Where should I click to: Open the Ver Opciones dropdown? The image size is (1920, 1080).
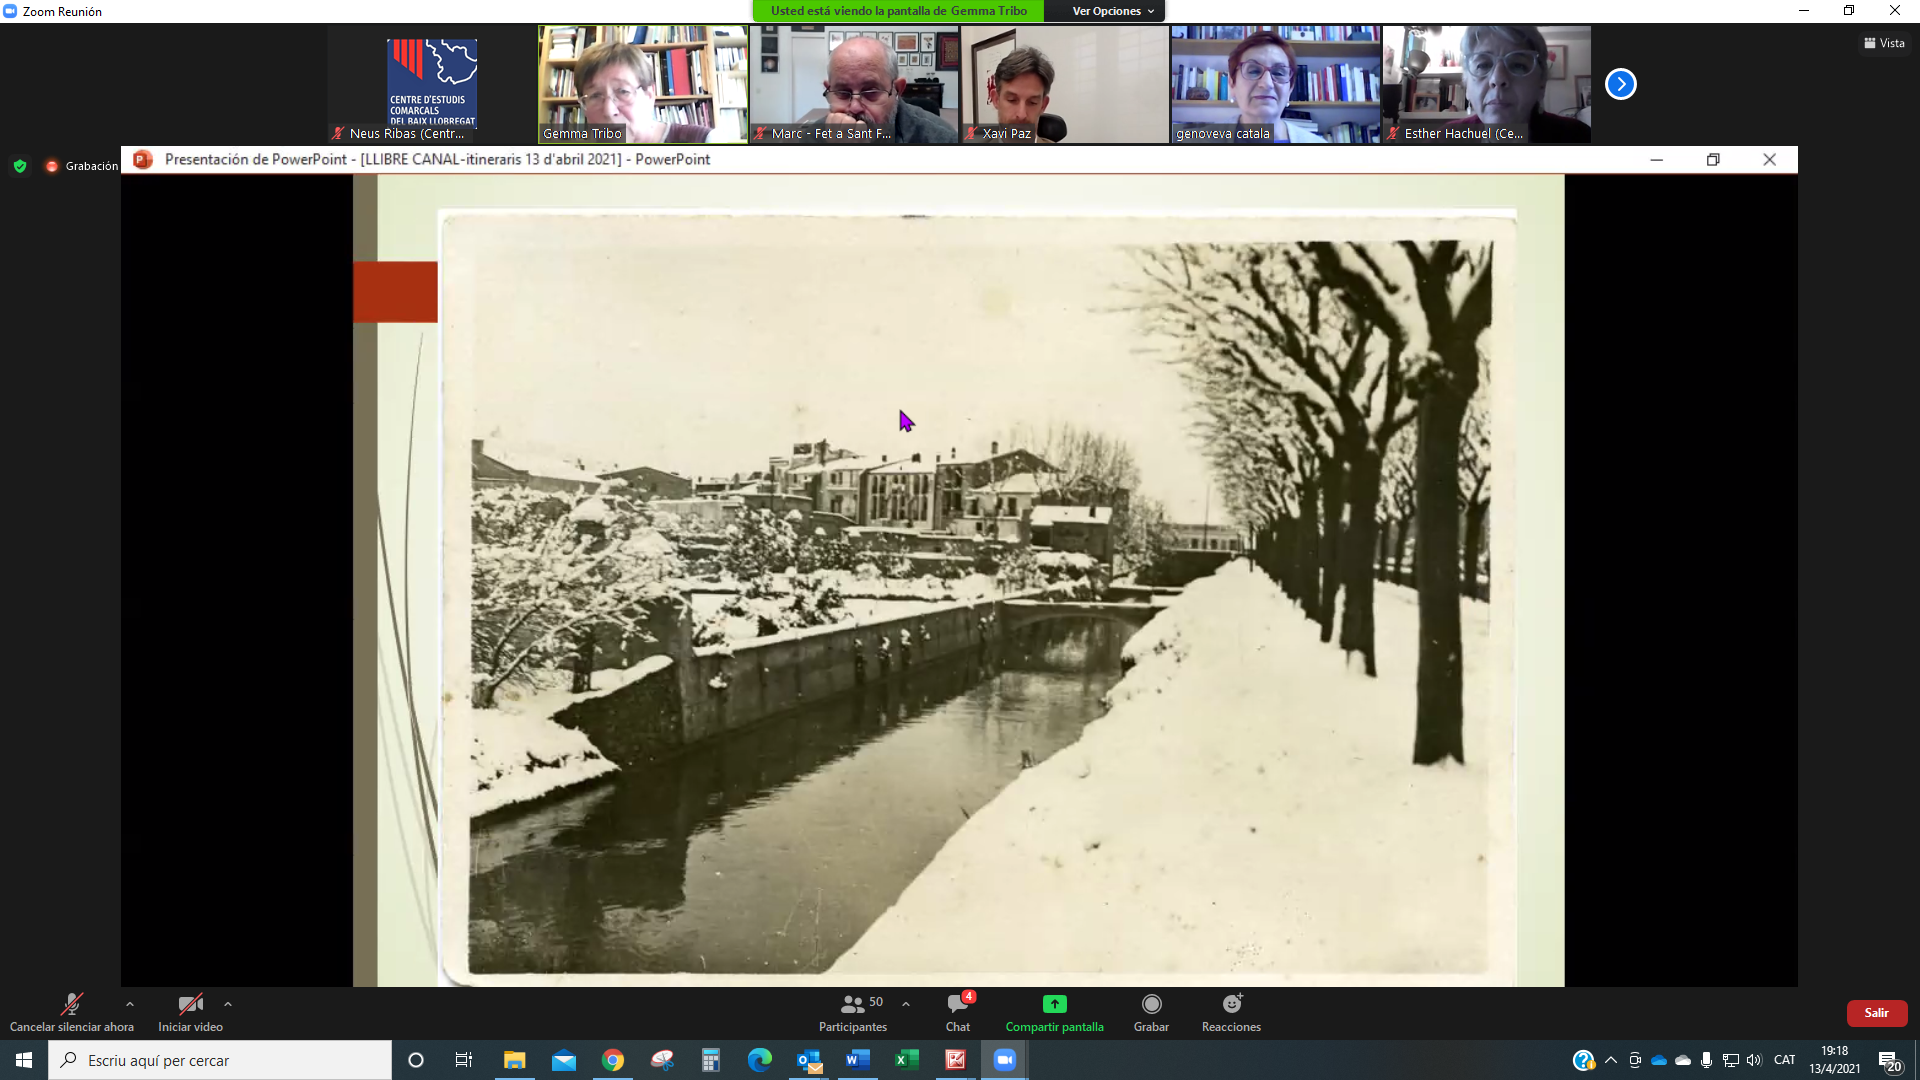pyautogui.click(x=1112, y=11)
